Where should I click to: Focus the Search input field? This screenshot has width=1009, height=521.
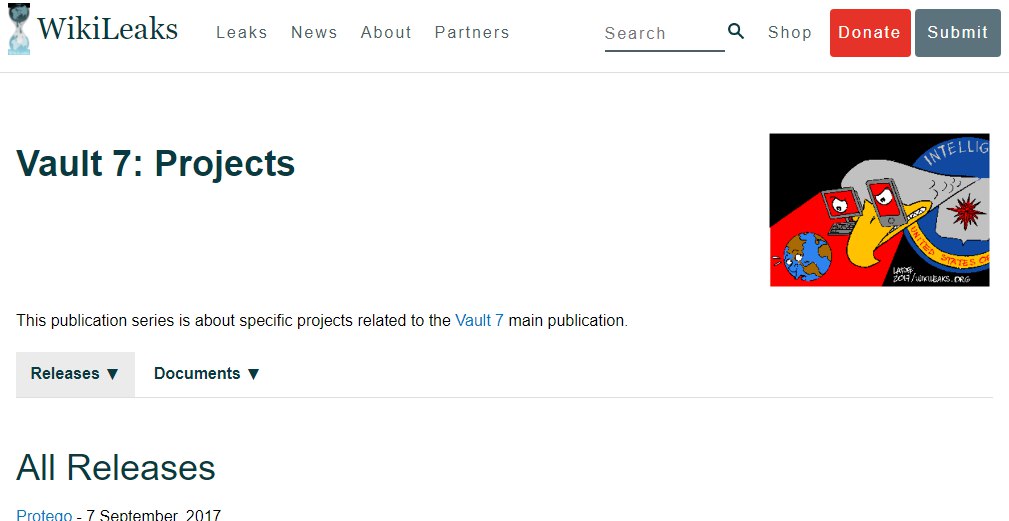click(663, 33)
